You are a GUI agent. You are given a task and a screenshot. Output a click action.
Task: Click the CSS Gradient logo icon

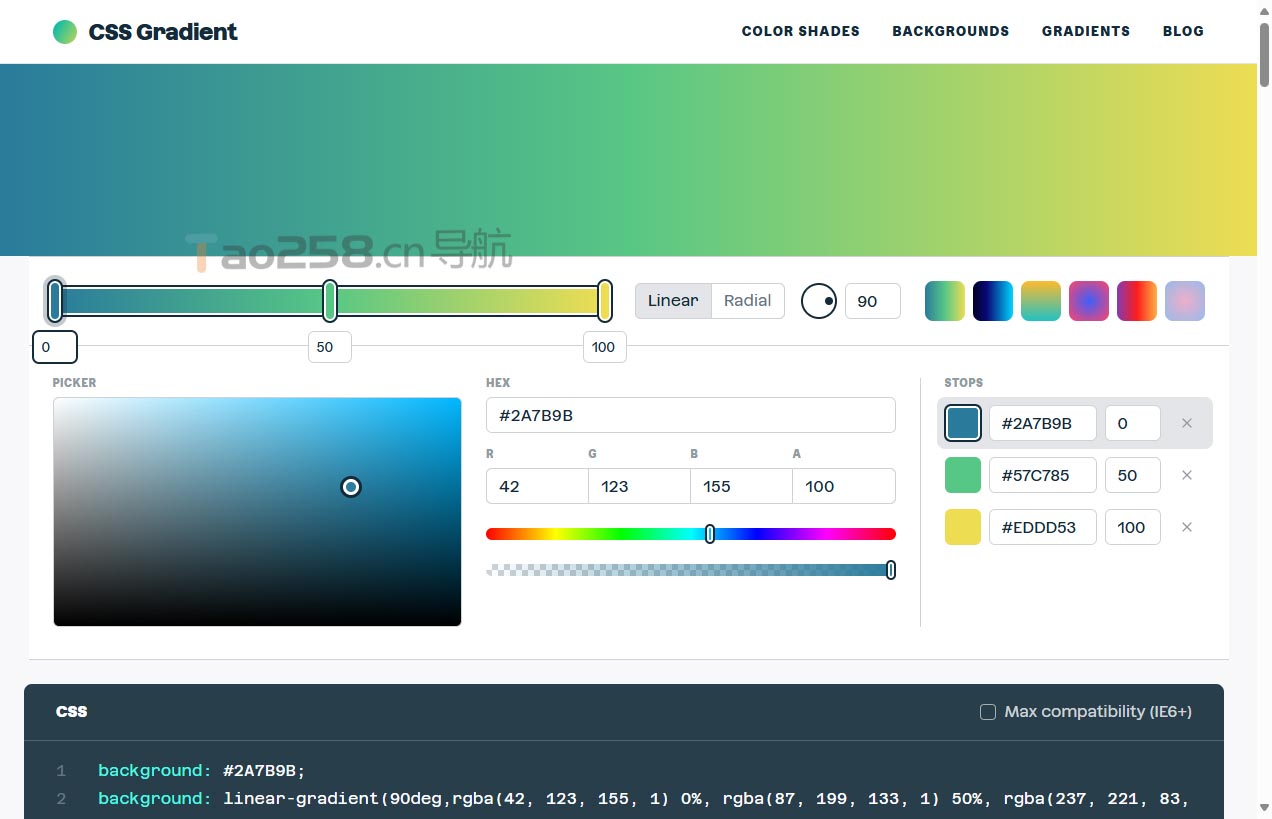coord(65,32)
